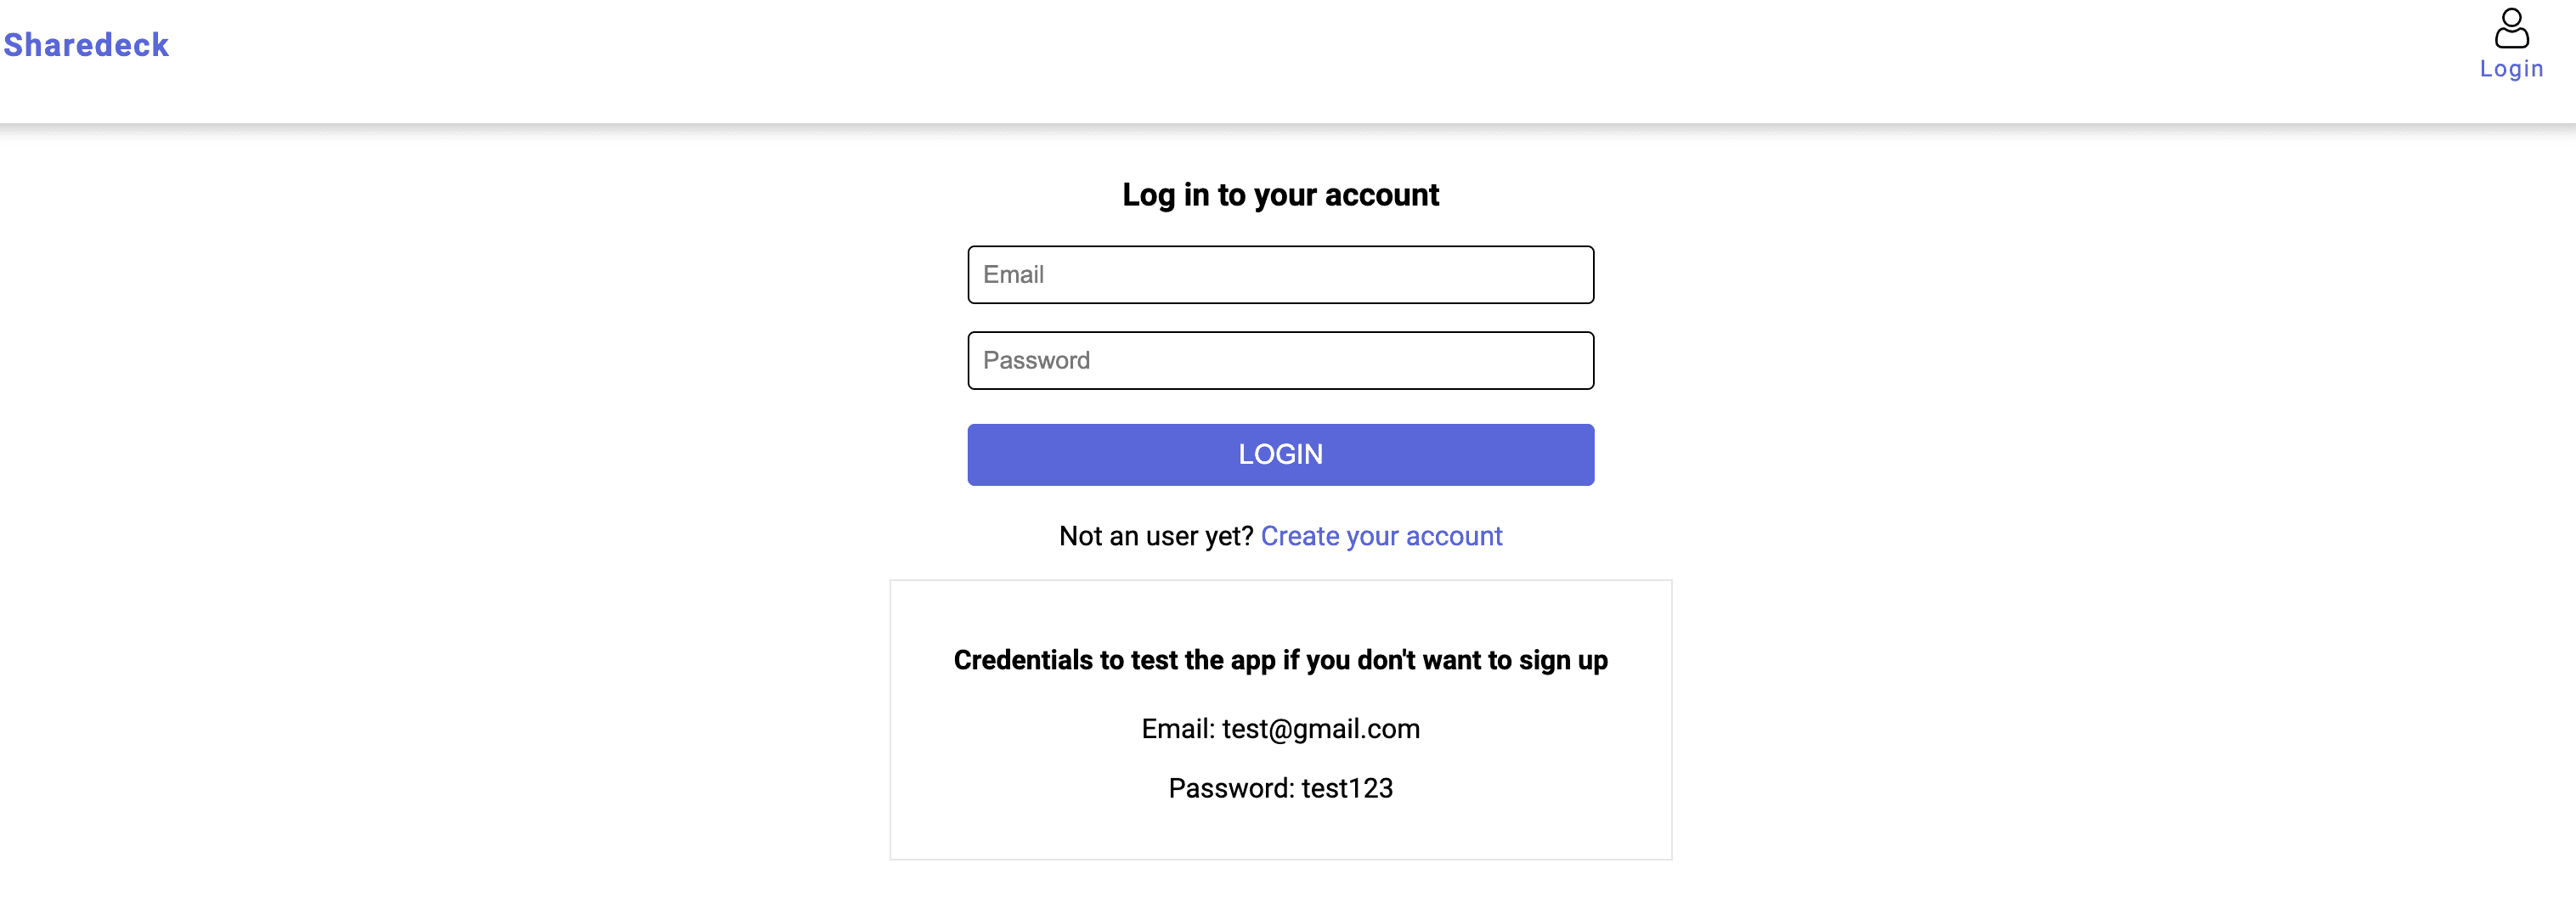Click the Email placeholder text
The image size is (2576, 897).
[x=1013, y=274]
